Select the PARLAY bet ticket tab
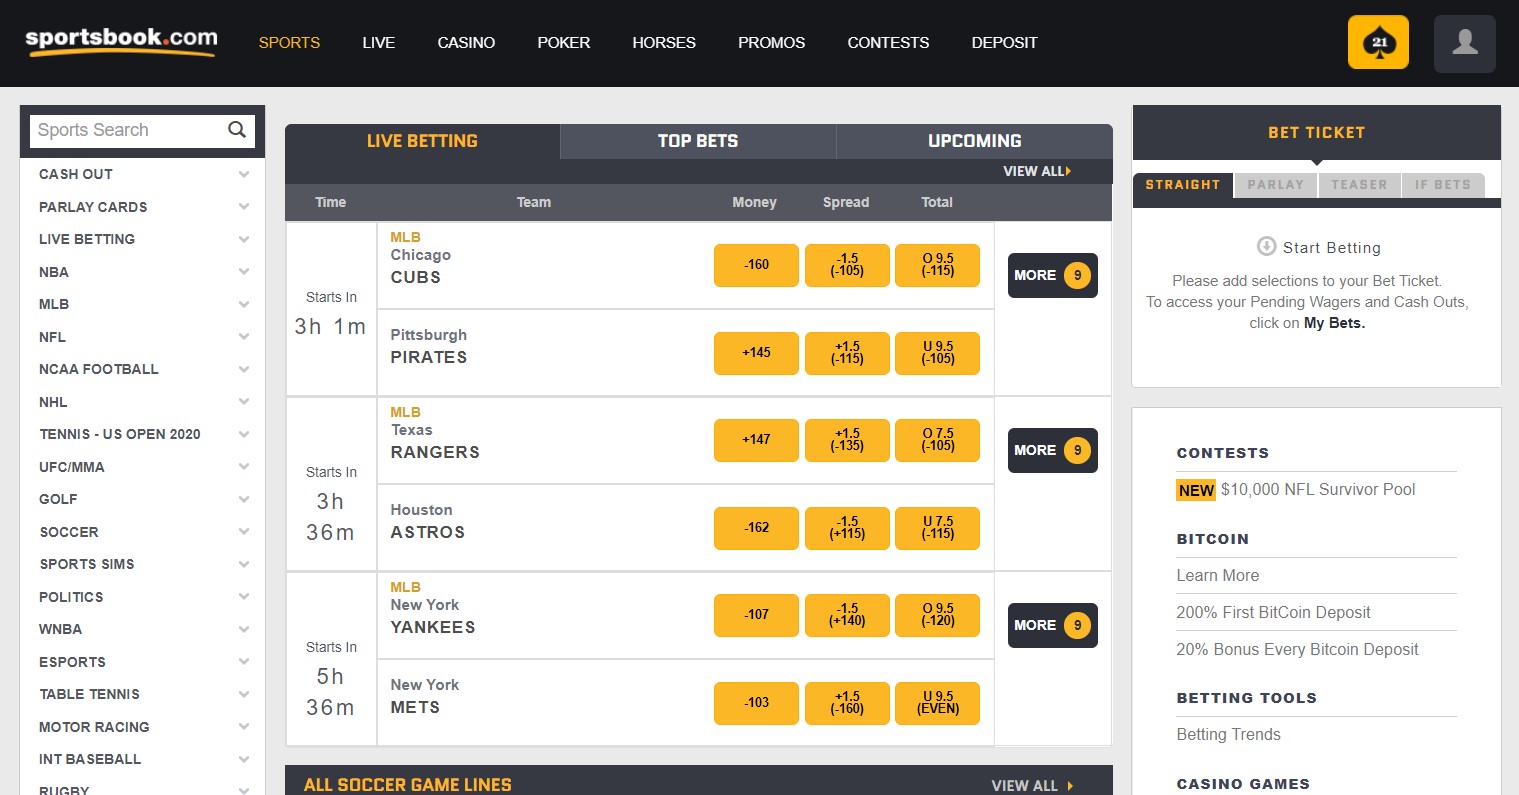 click(x=1276, y=185)
